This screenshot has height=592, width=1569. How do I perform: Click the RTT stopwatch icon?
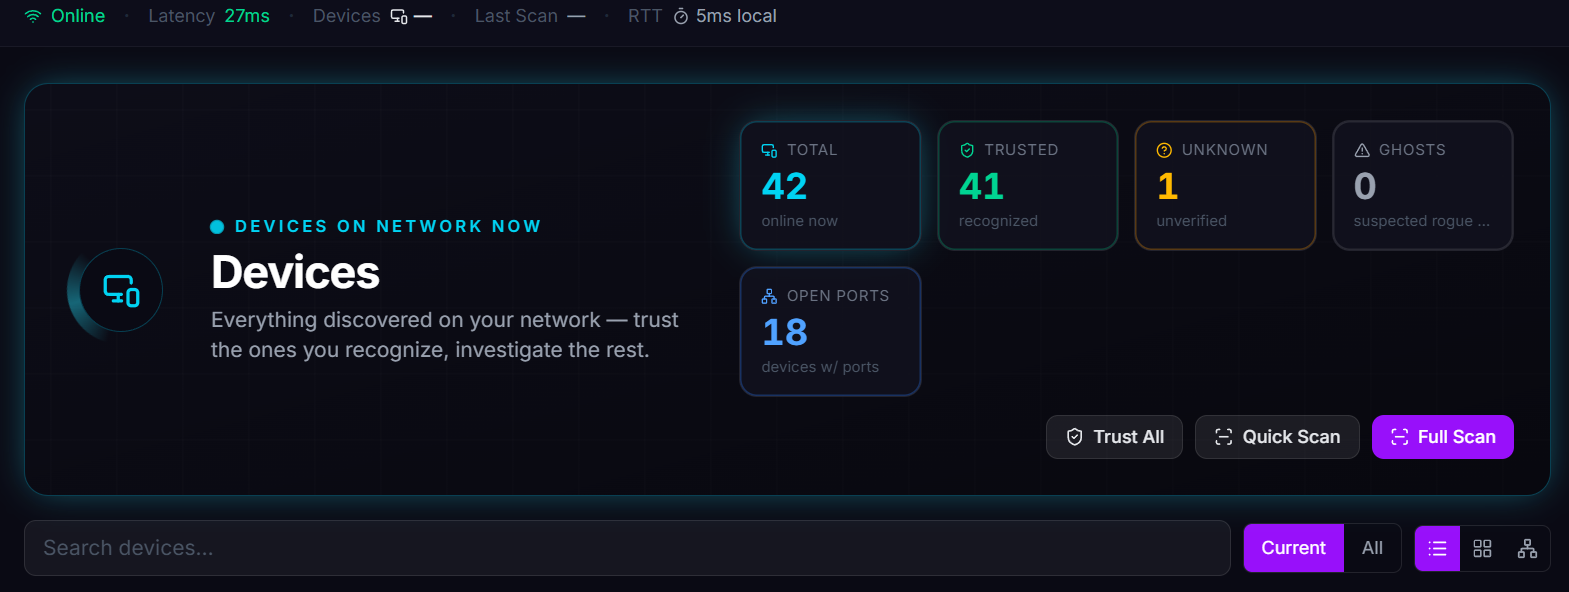coord(681,16)
